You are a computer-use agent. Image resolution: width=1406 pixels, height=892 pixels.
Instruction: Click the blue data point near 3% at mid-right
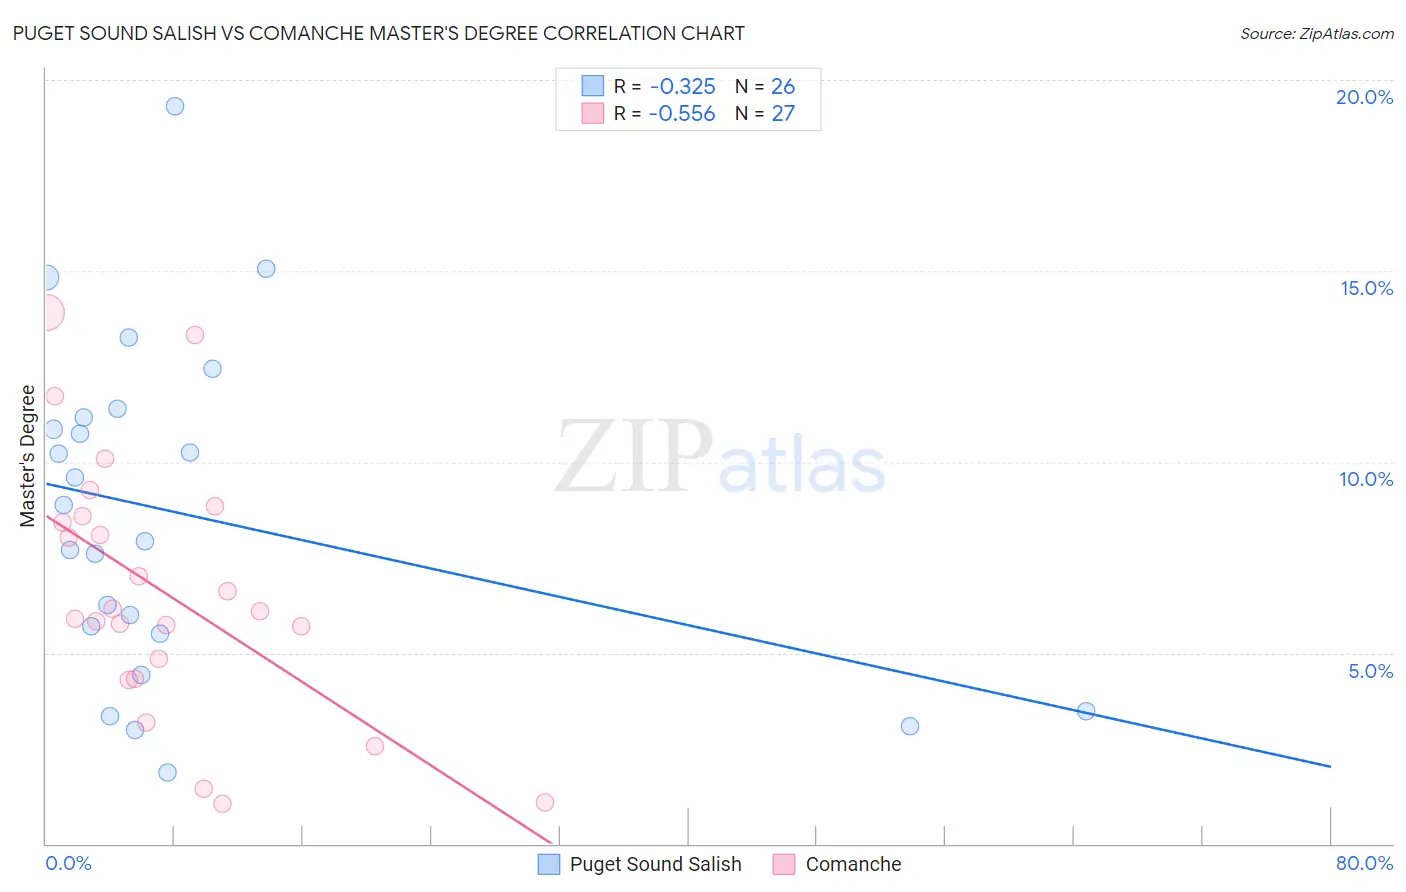click(910, 726)
